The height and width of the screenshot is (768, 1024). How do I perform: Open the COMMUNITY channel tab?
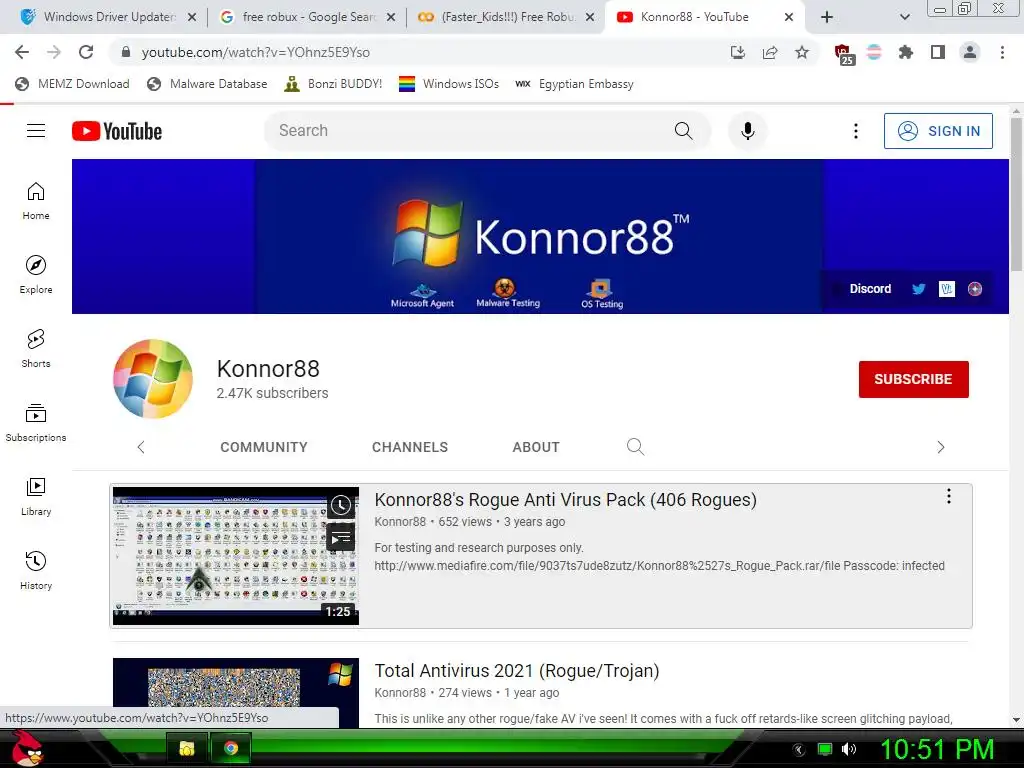264,447
